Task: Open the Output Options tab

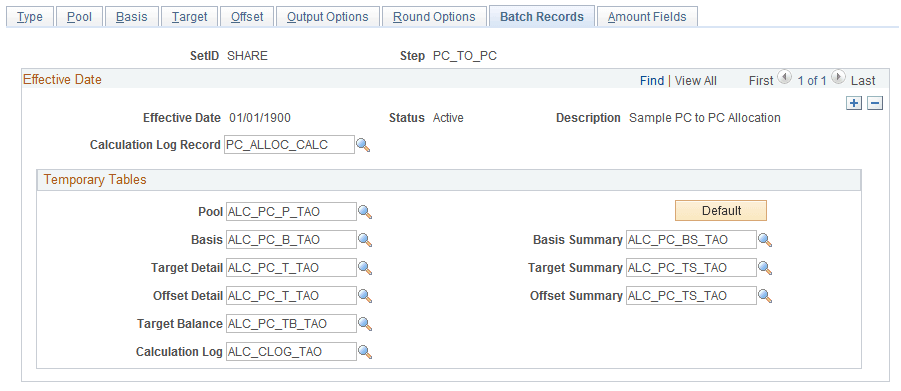Action: (x=328, y=17)
